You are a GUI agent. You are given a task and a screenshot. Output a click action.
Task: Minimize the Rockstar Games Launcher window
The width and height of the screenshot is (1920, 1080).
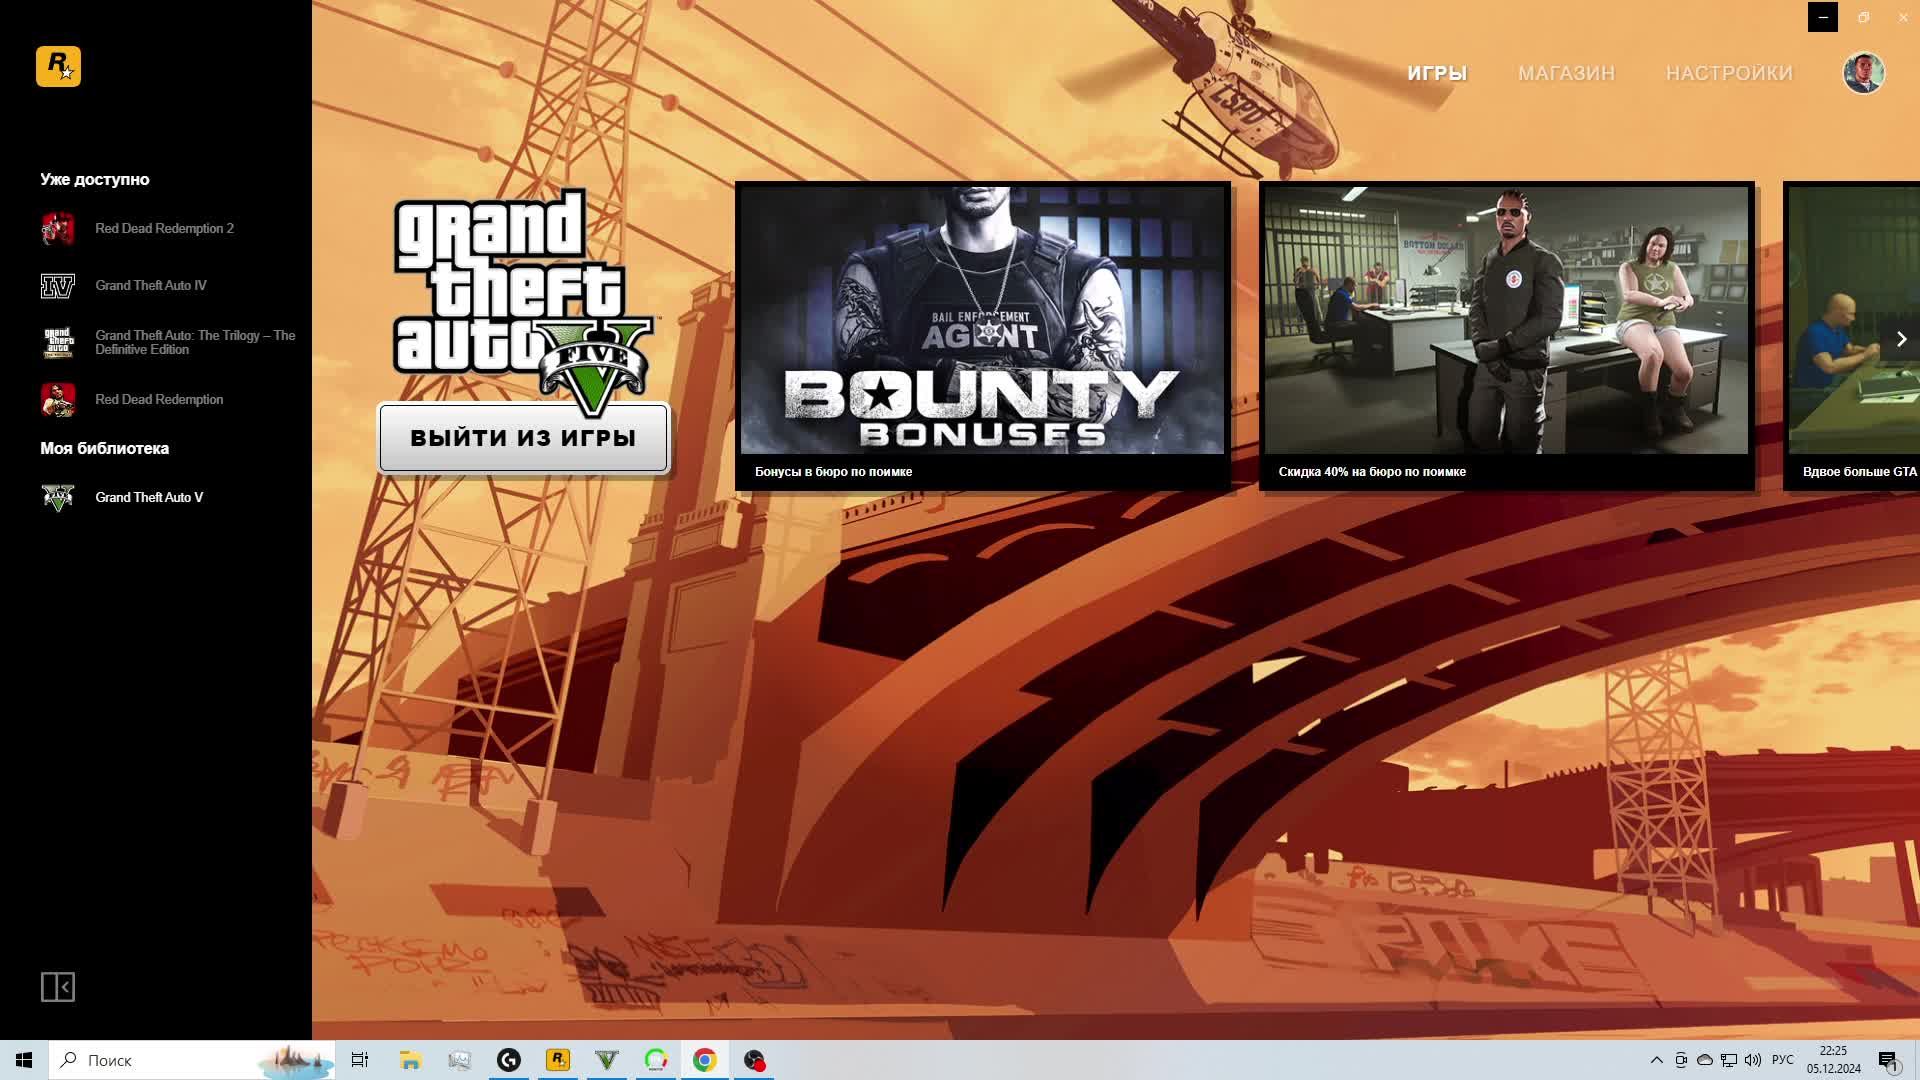1823,17
